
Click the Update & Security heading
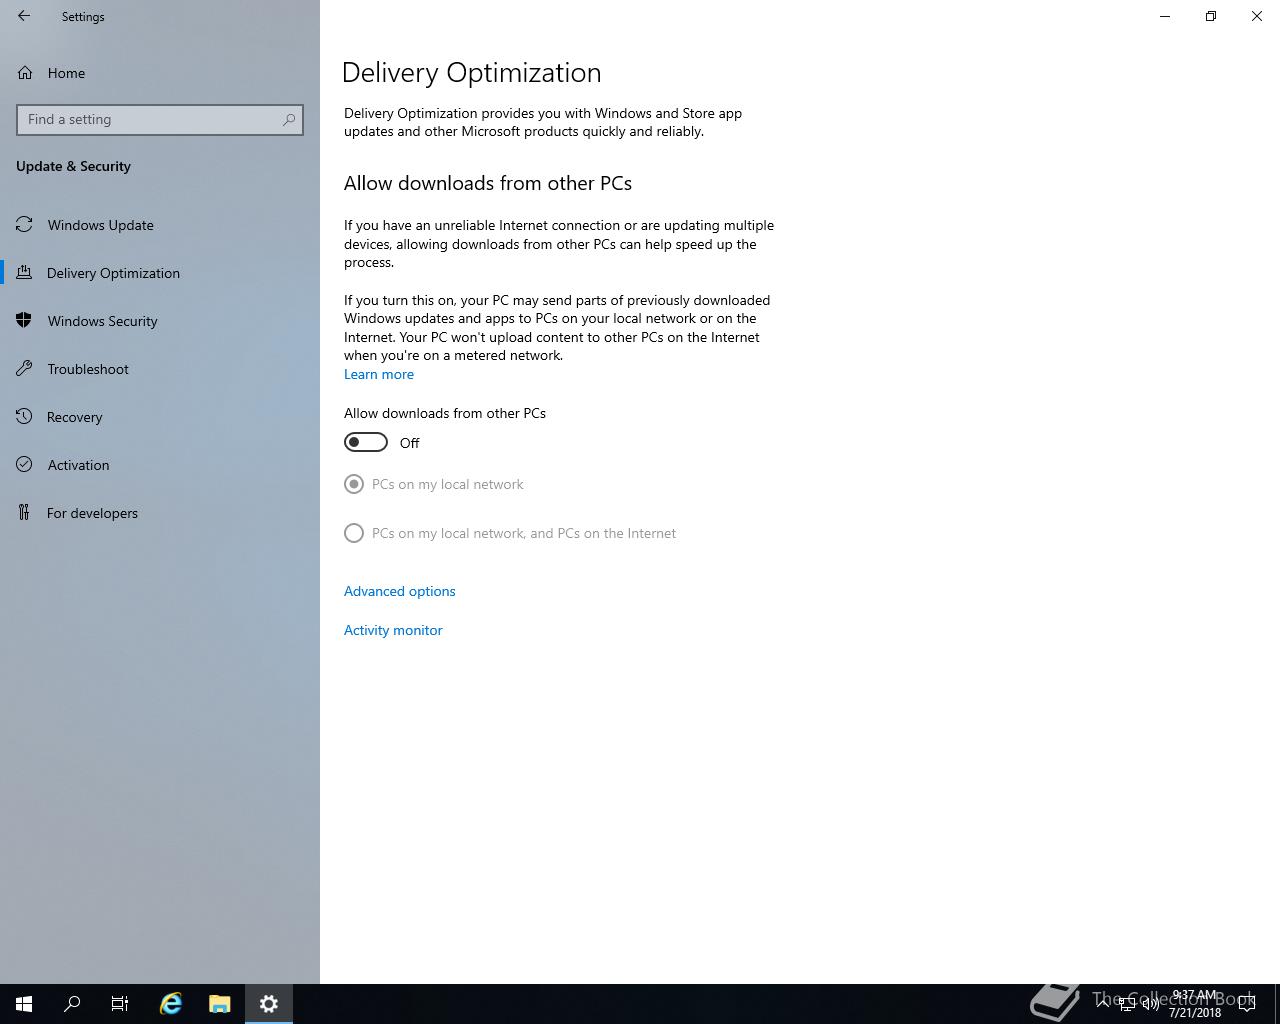tap(73, 166)
